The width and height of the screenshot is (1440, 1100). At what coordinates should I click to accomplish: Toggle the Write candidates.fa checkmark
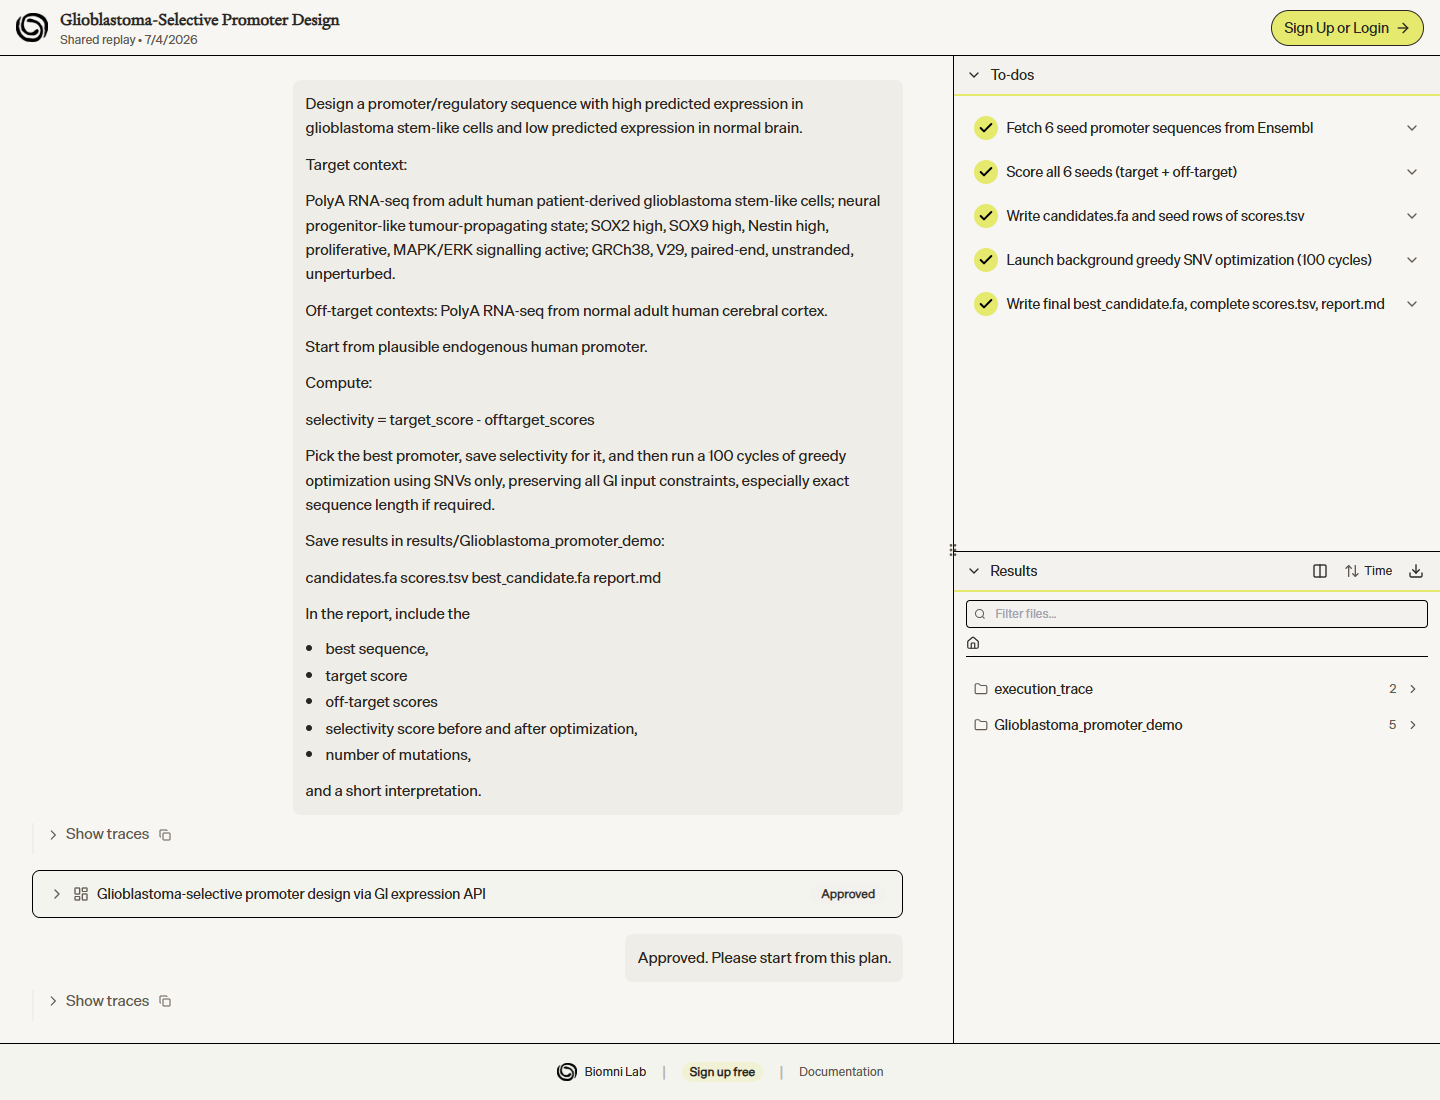tap(986, 216)
